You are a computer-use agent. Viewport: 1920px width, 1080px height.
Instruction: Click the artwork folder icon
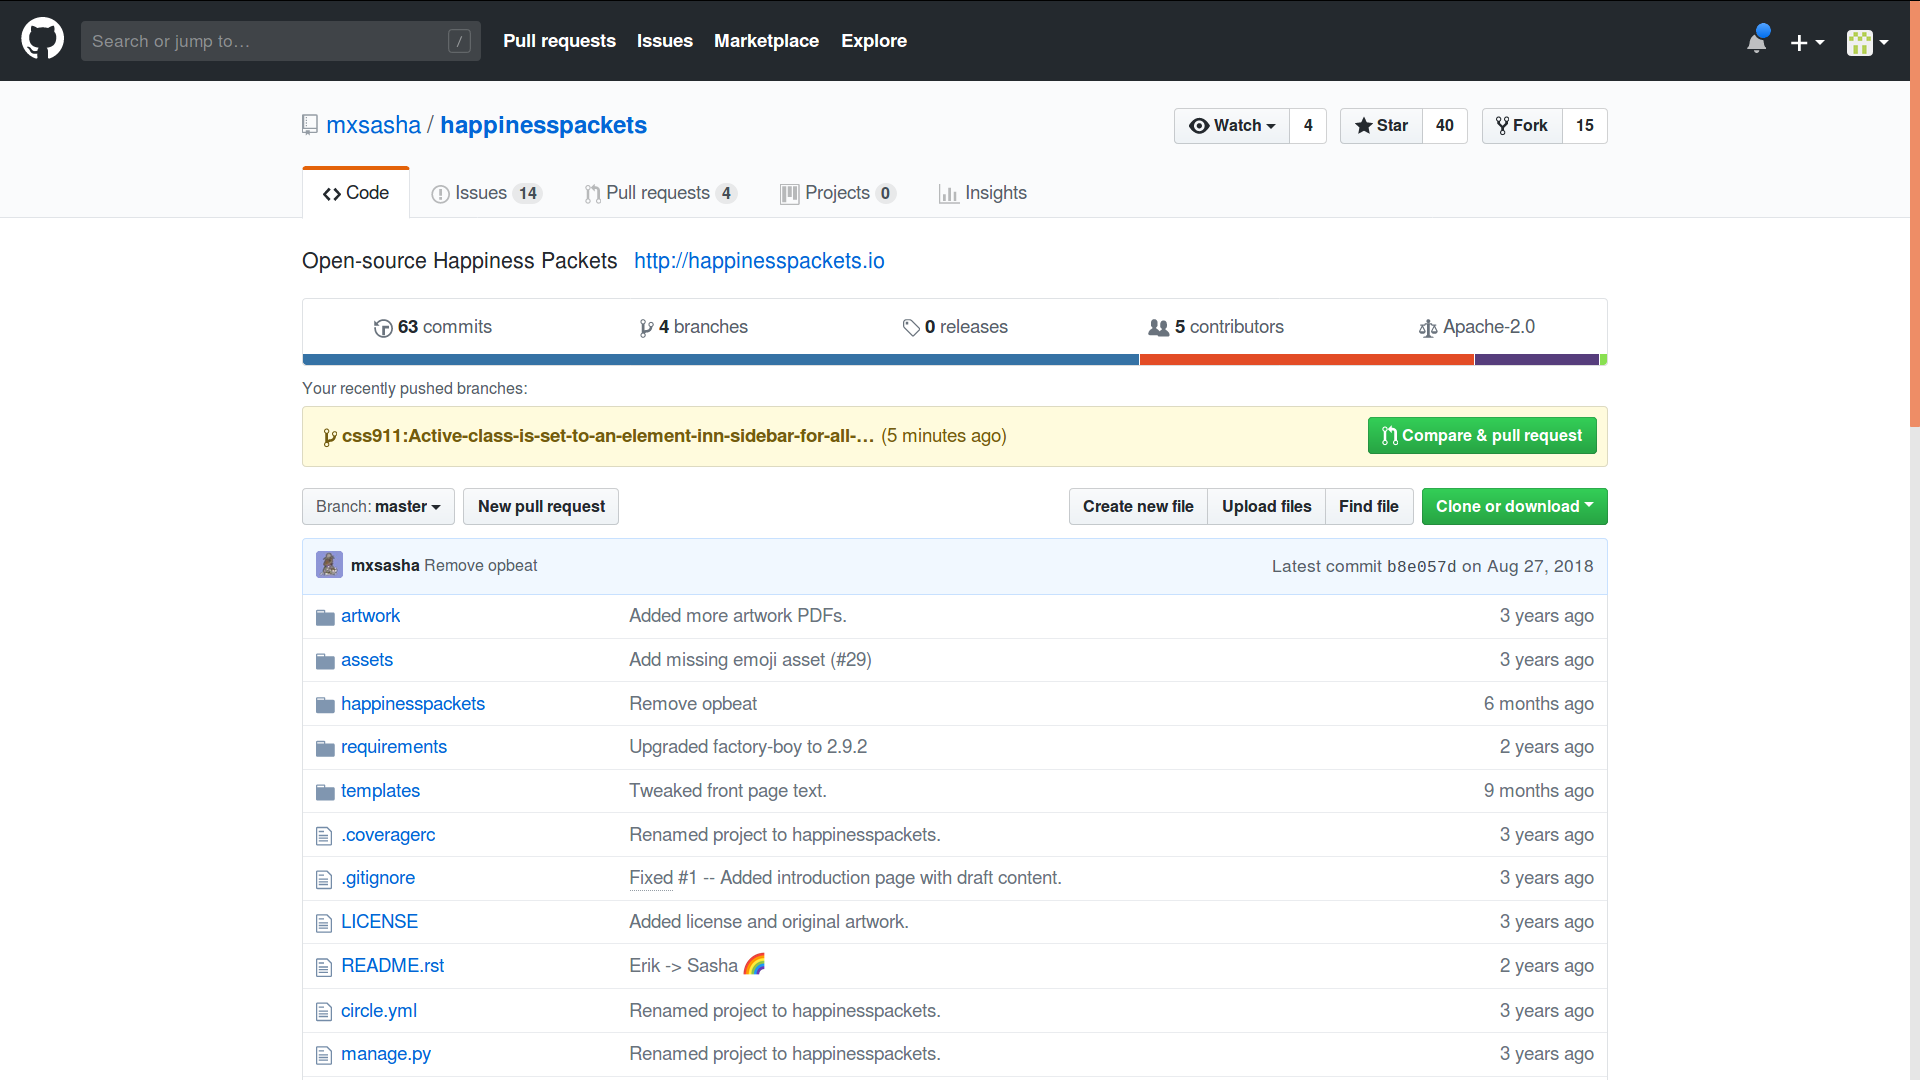325,617
